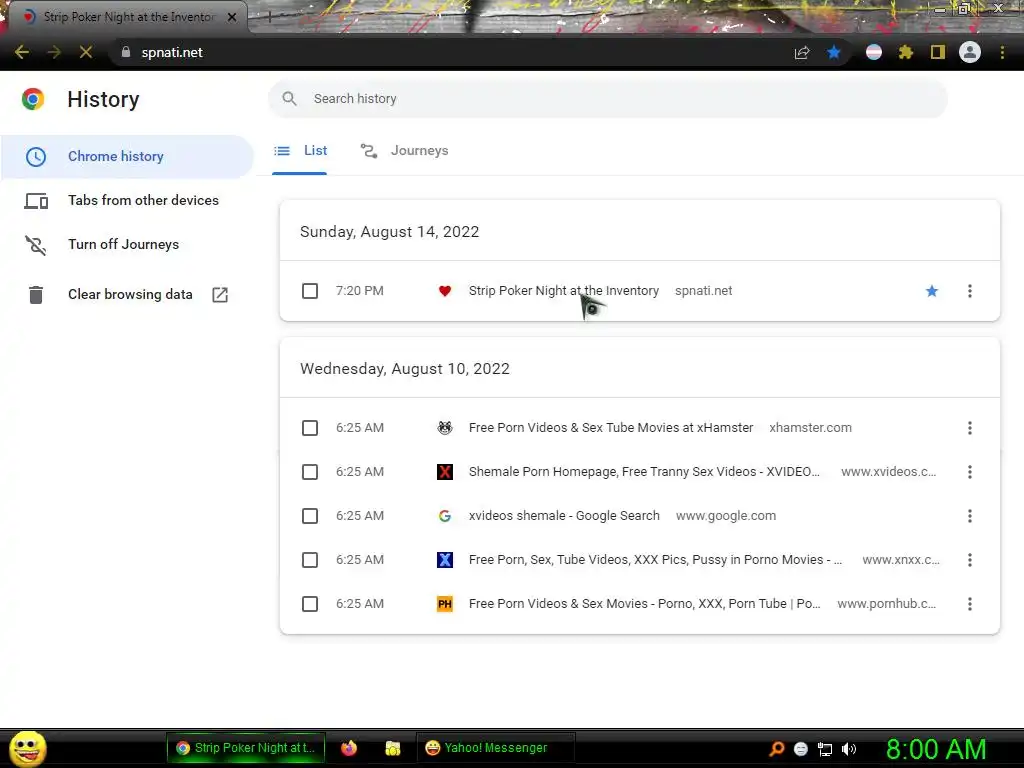Click the trash can icon in sidebar
This screenshot has width=1024, height=768.
tap(36, 295)
